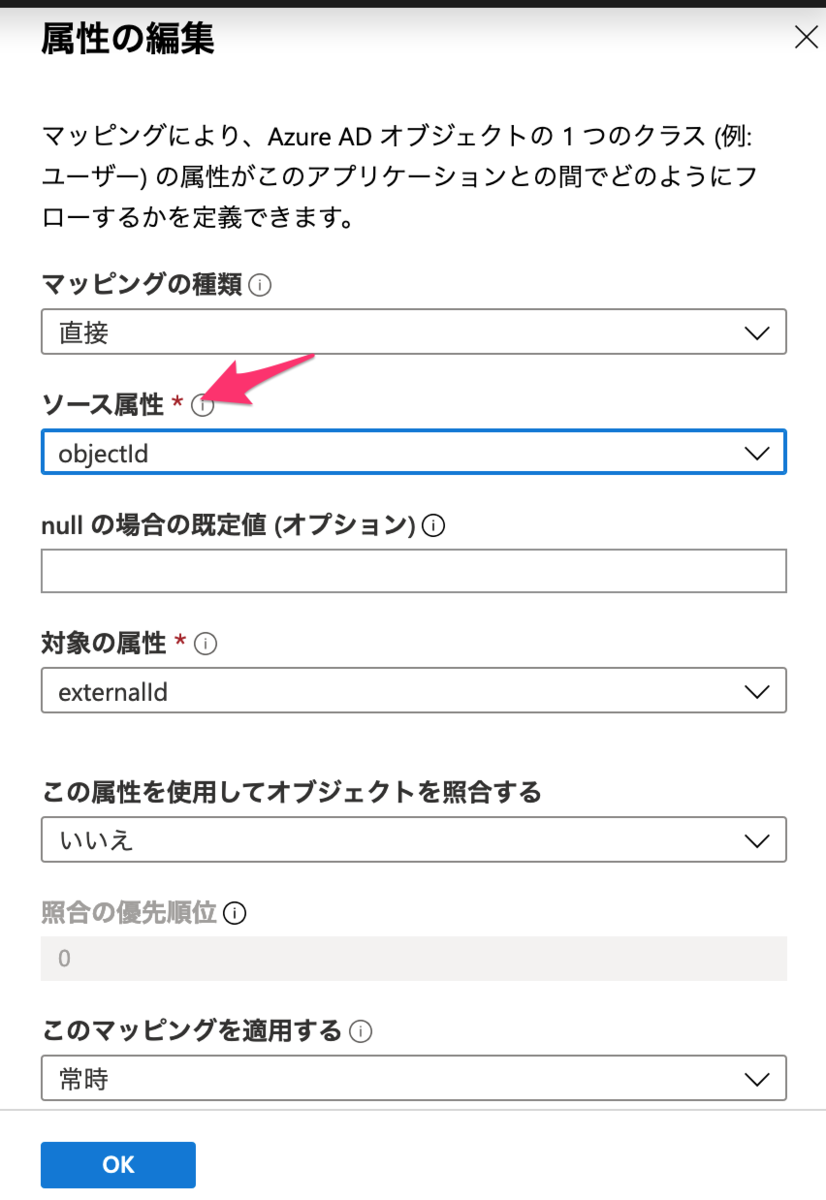This screenshot has height=1200, width=826.
Task: Click the info icon next to 照合の優先順位
Action: point(233,913)
